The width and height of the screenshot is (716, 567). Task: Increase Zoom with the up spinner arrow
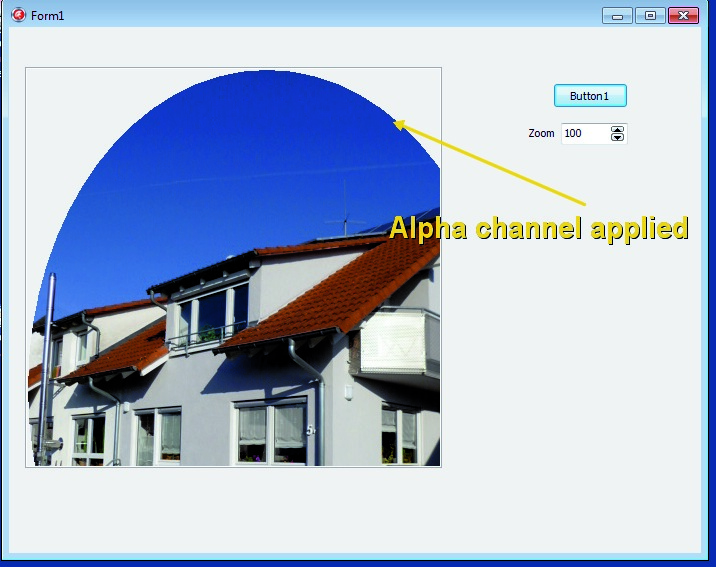pos(617,130)
